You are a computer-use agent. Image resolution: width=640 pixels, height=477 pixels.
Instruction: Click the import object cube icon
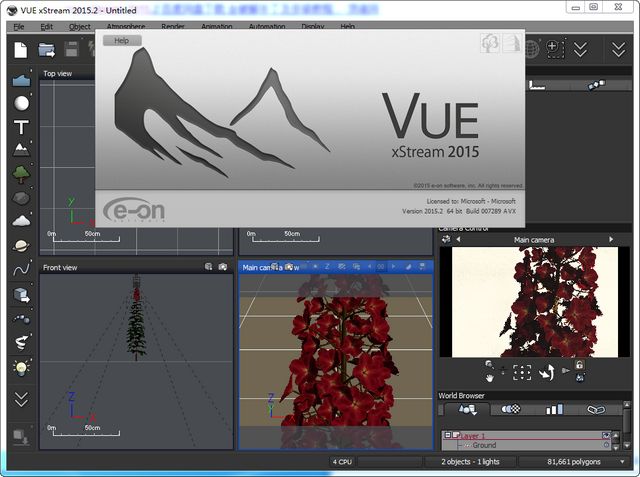(21, 294)
